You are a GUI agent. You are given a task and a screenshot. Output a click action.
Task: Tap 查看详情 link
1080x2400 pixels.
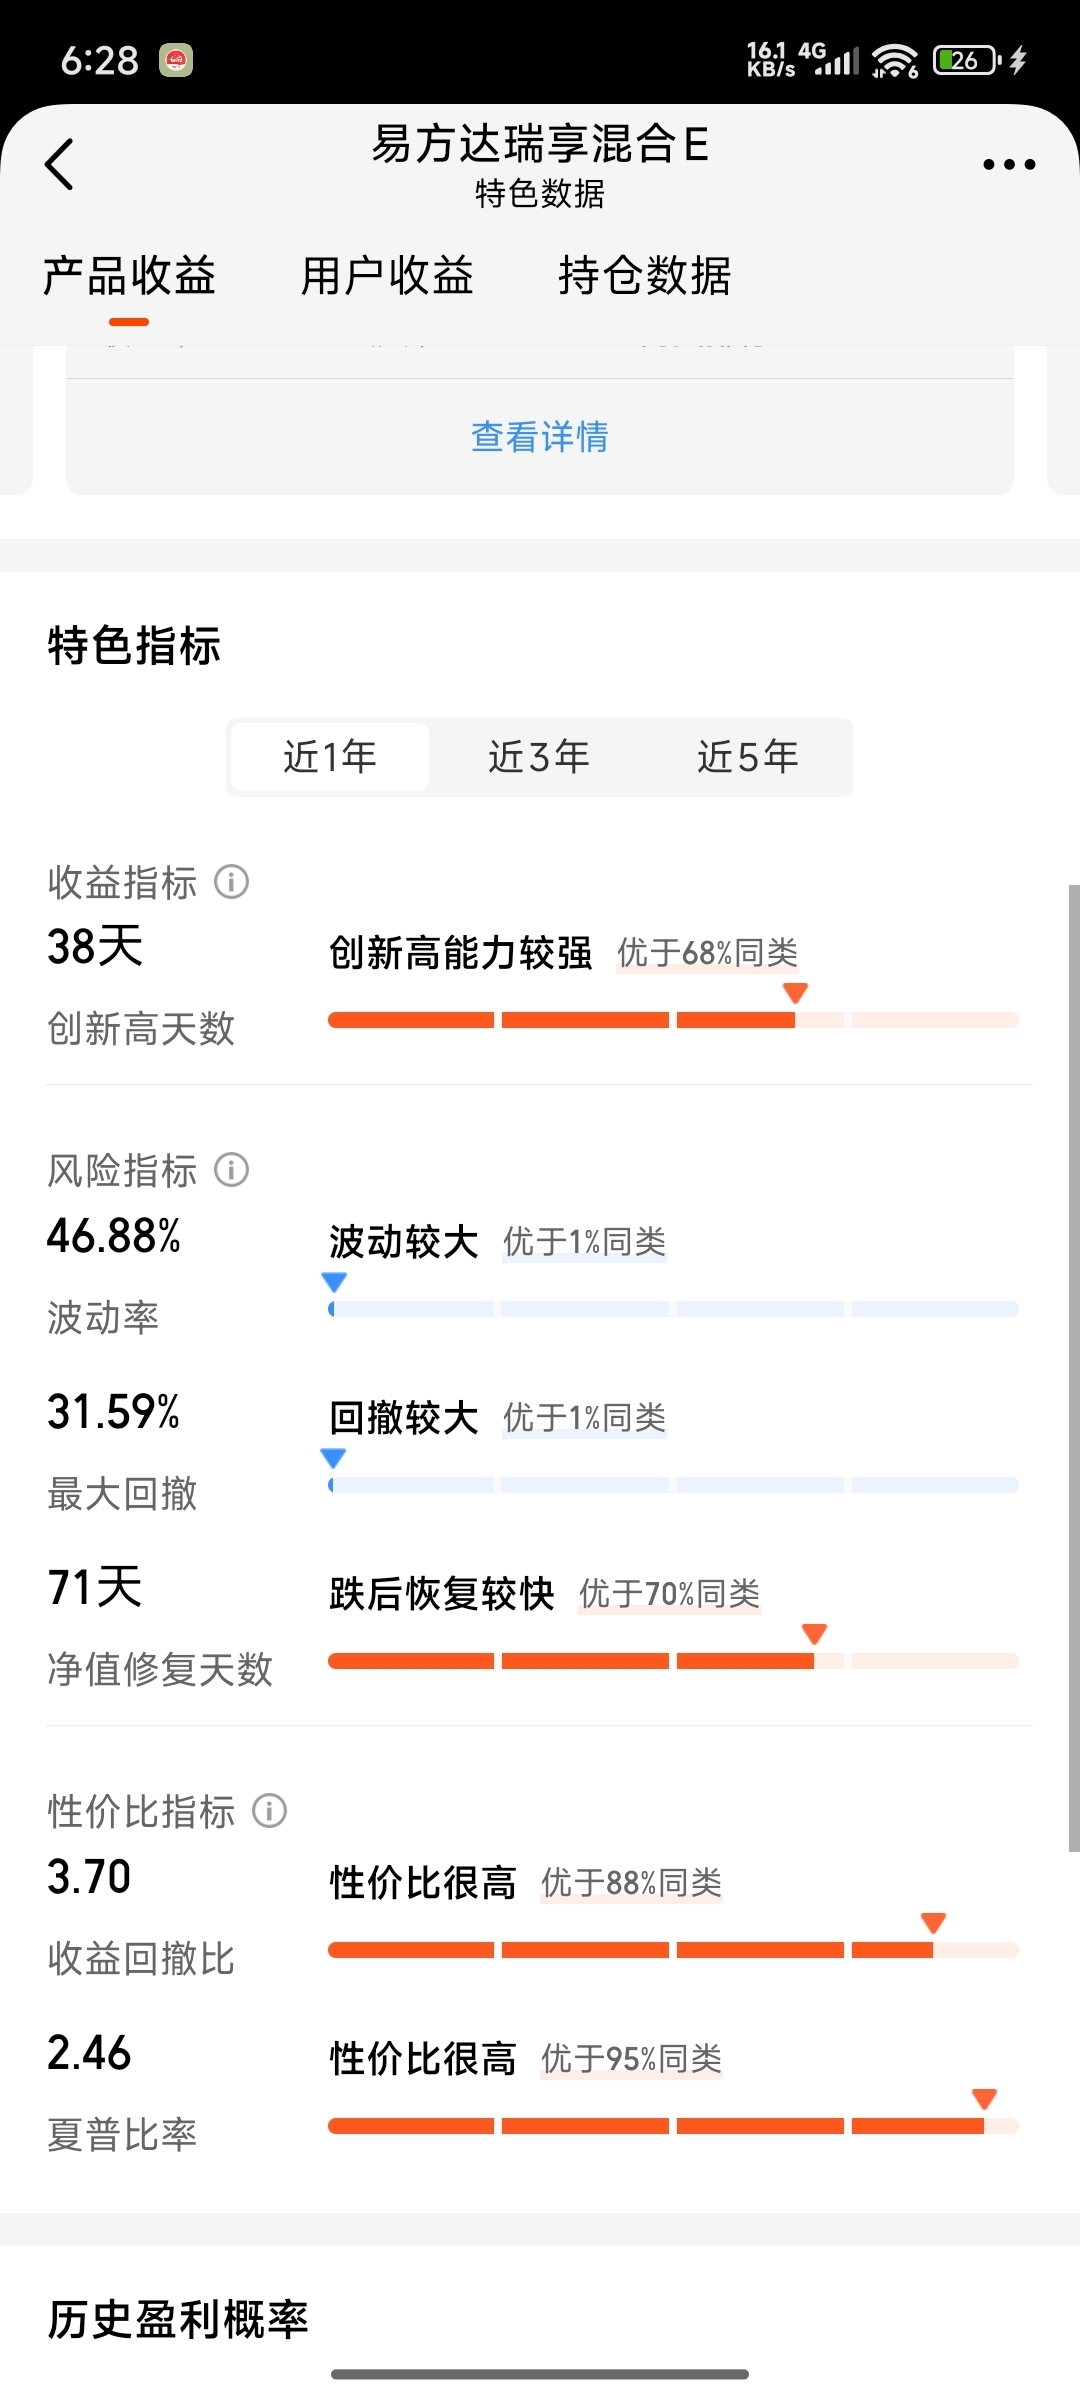(x=539, y=437)
